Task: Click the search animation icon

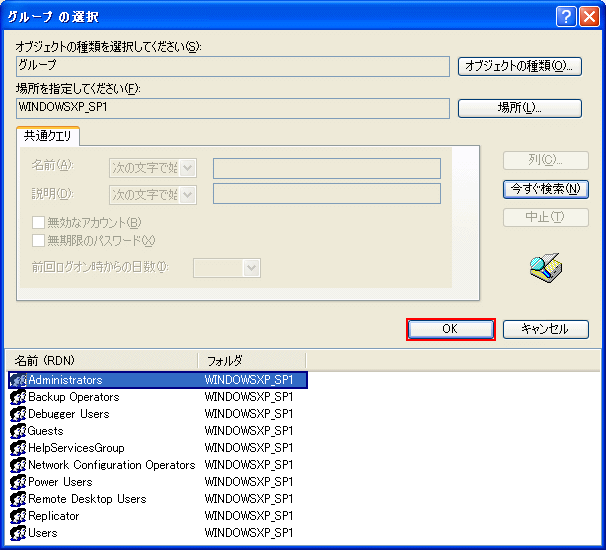Action: pos(546,268)
